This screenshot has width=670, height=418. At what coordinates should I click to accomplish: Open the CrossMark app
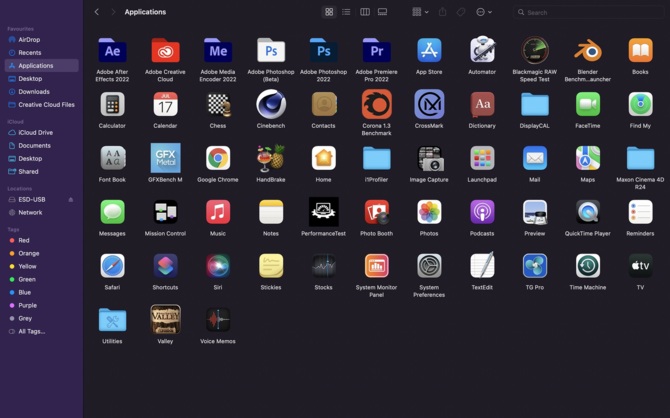pyautogui.click(x=429, y=104)
